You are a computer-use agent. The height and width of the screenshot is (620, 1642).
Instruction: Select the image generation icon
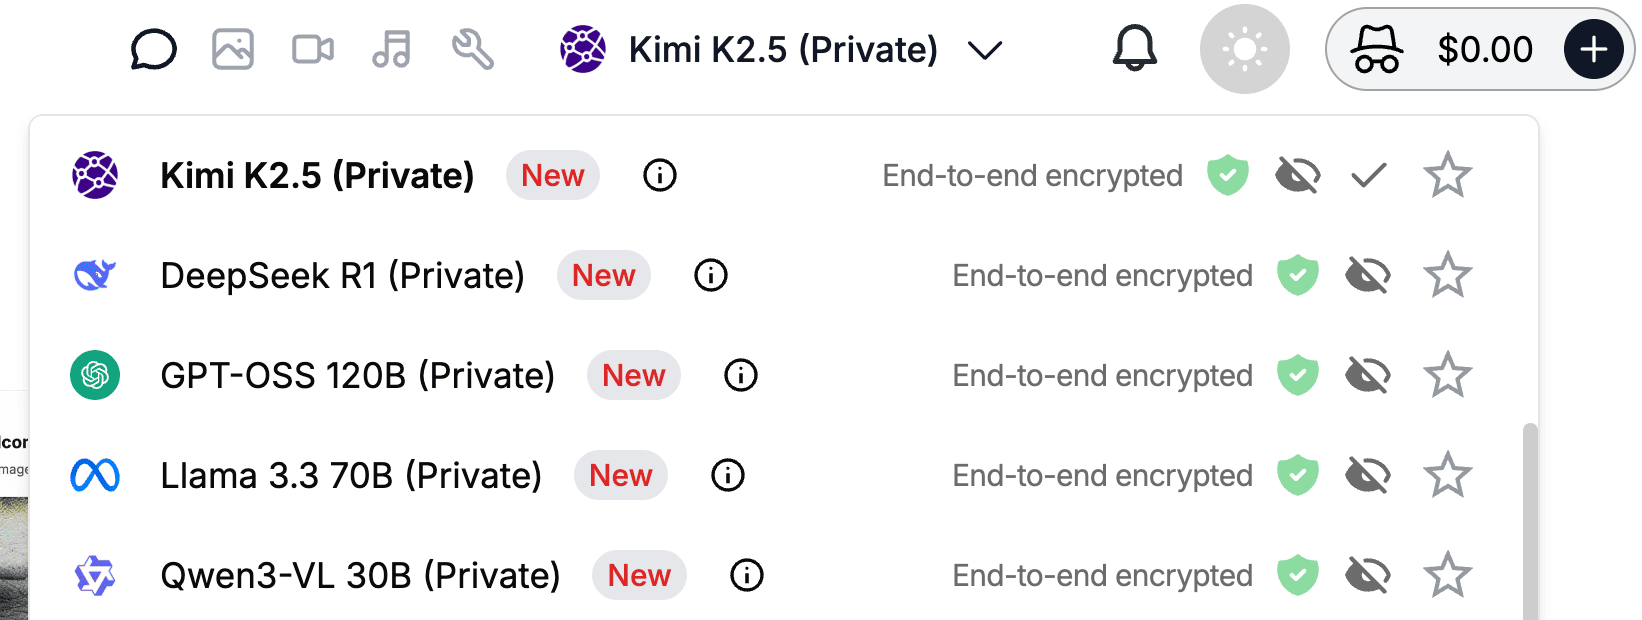coord(232,48)
